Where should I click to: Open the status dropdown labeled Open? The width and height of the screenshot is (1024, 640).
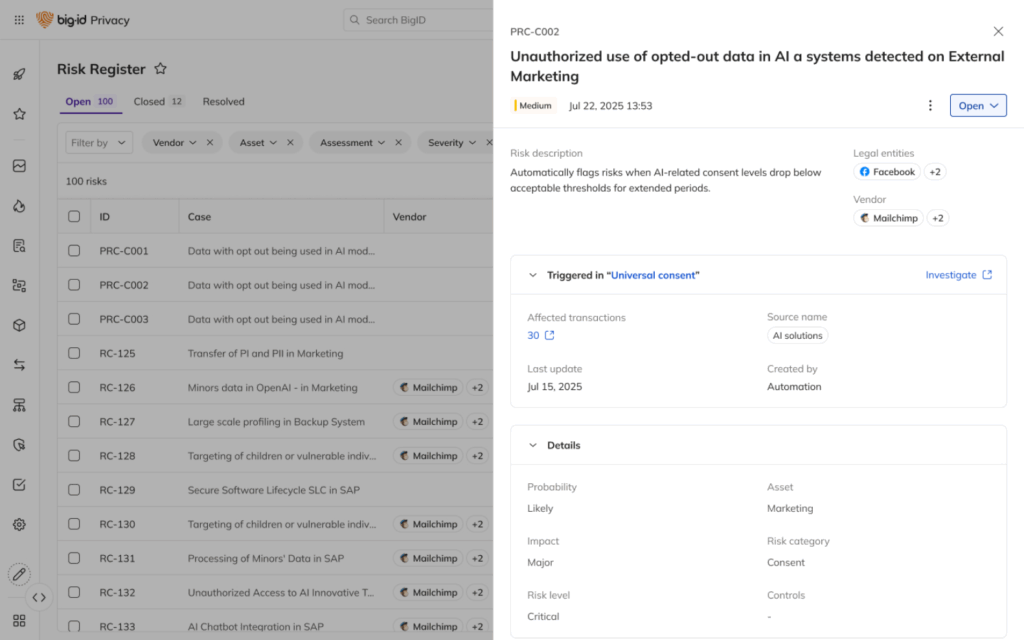tap(977, 106)
